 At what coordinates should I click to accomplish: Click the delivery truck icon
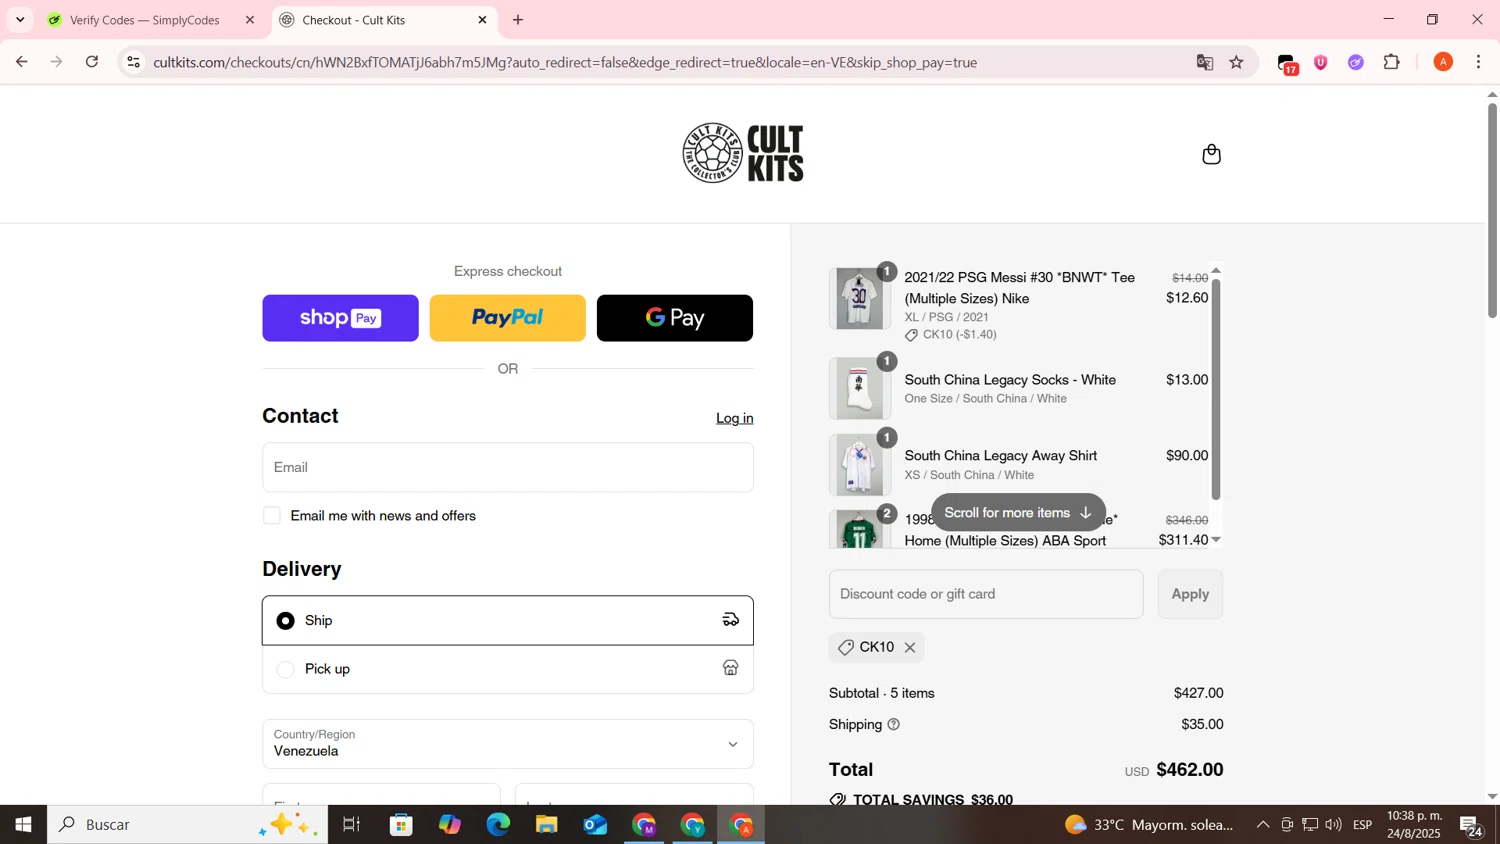click(x=731, y=620)
